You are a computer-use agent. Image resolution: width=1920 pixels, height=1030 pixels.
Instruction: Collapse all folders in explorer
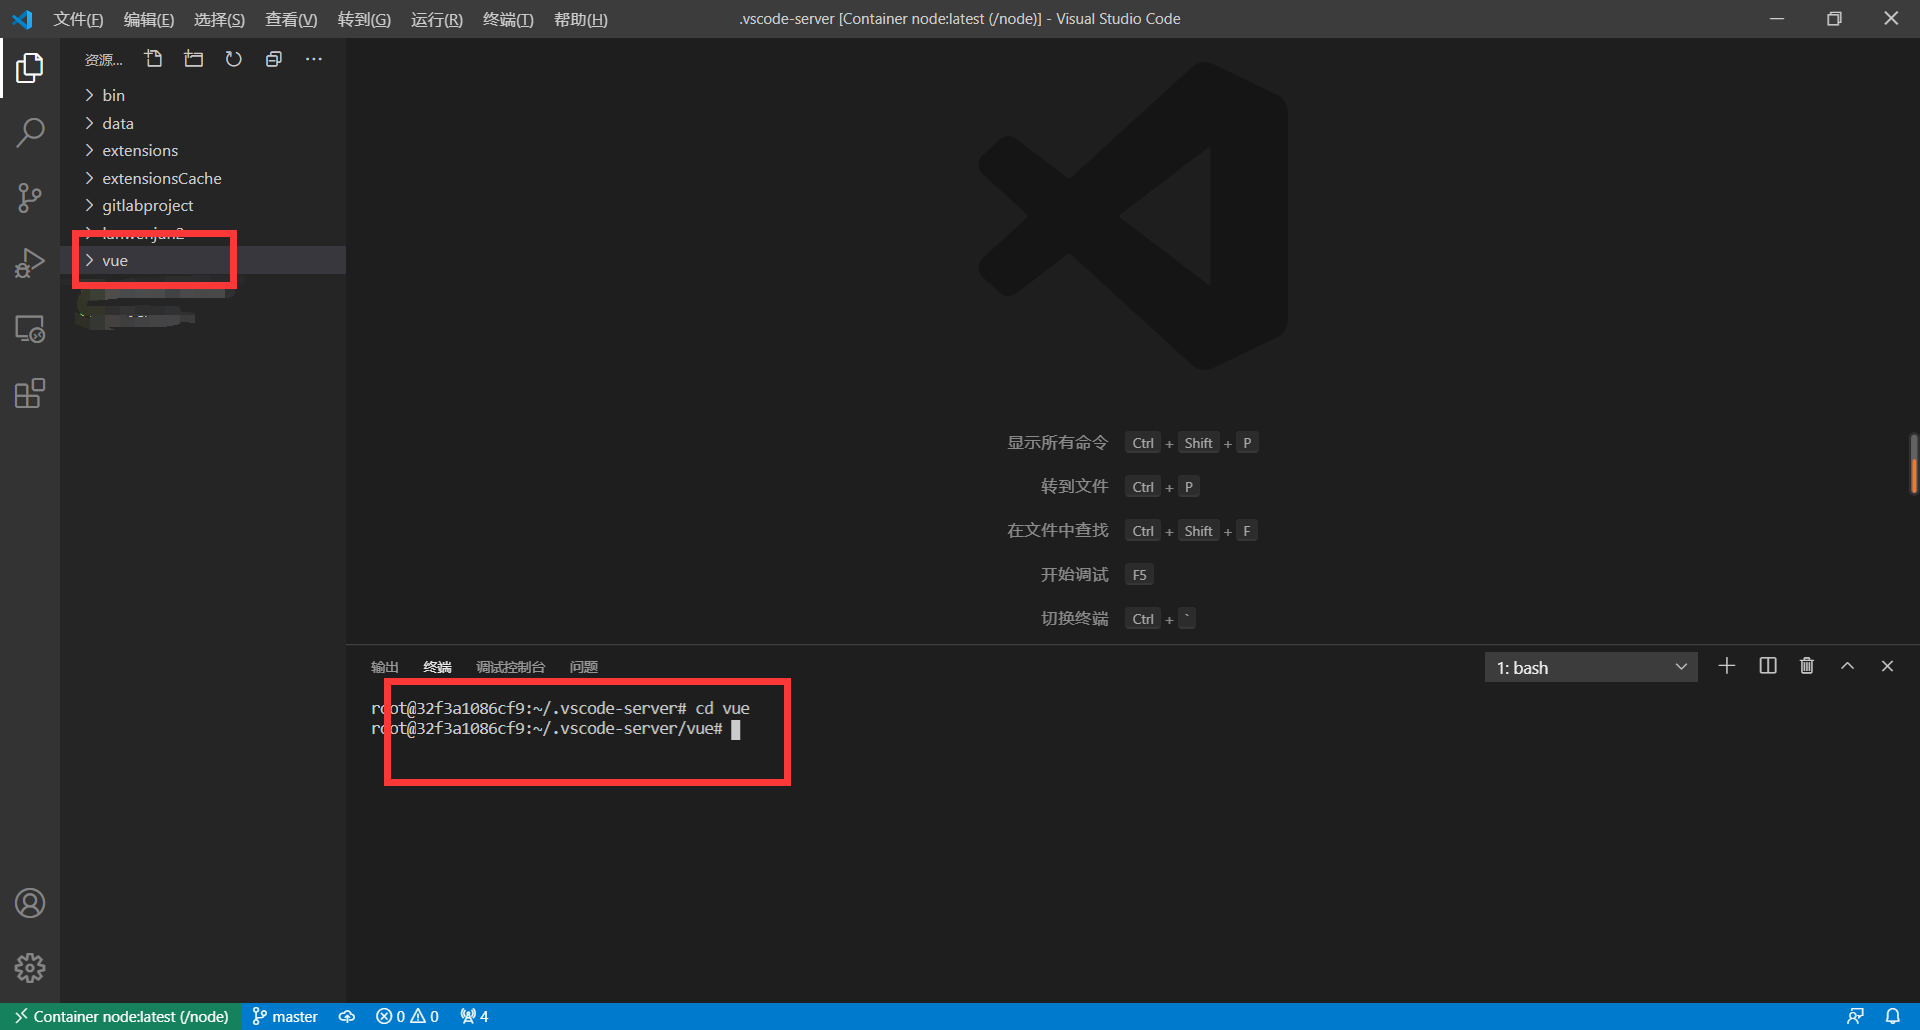coord(273,59)
